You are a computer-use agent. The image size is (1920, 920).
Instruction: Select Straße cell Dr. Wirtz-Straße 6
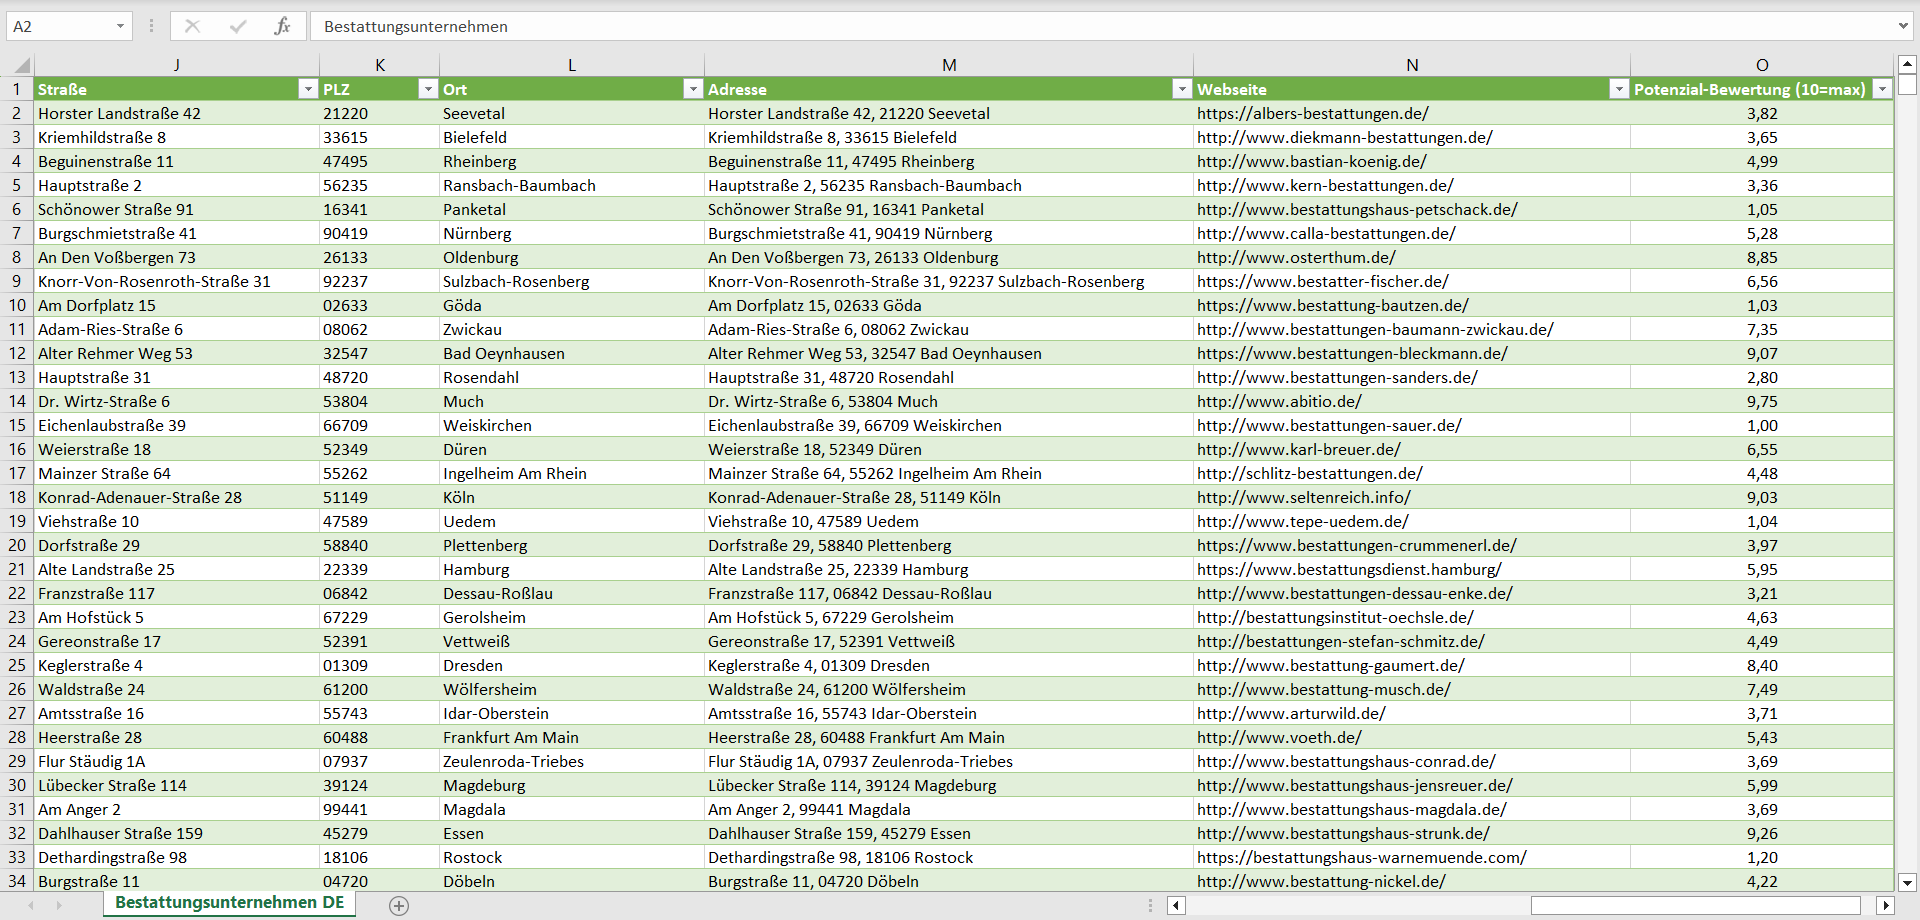[177, 401]
